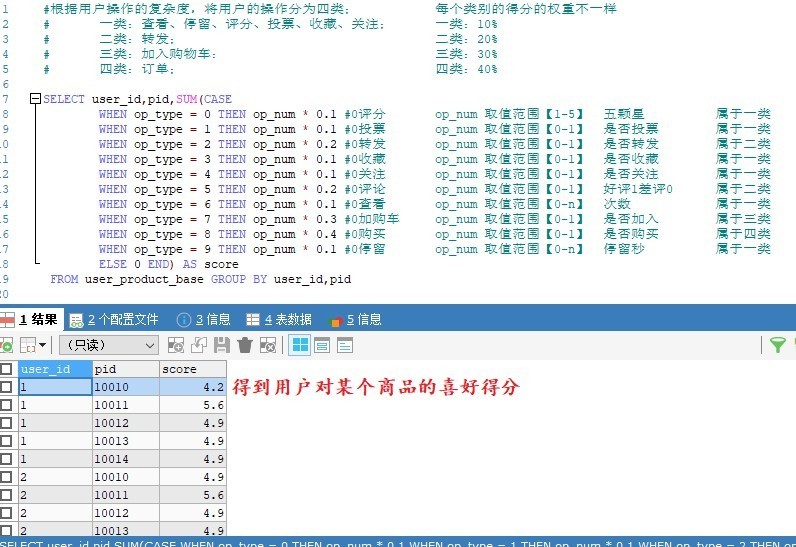The width and height of the screenshot is (796, 547).
Task: Switch to form view icon
Action: [x=322, y=345]
